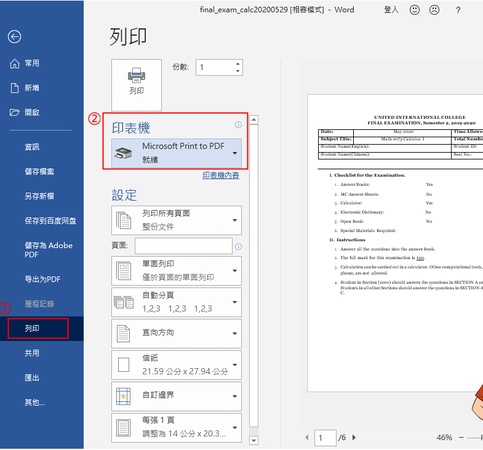
Task: Expand the 單面列印 dropdown
Action: [x=176, y=271]
